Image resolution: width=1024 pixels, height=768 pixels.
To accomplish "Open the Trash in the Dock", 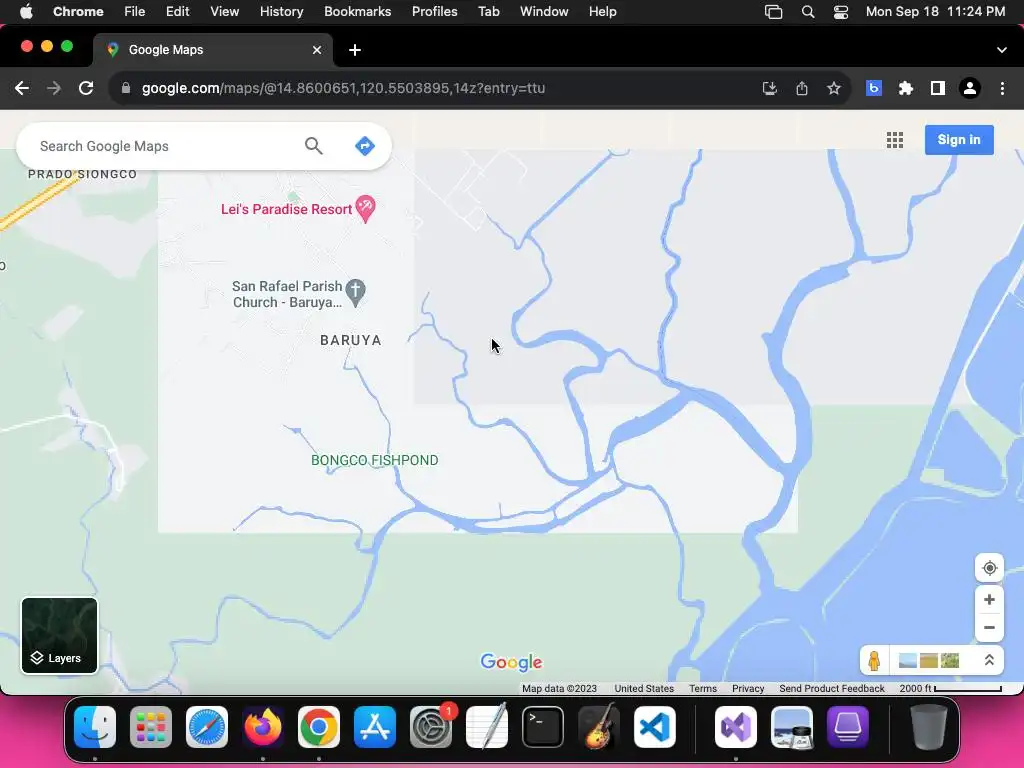I will point(929,727).
